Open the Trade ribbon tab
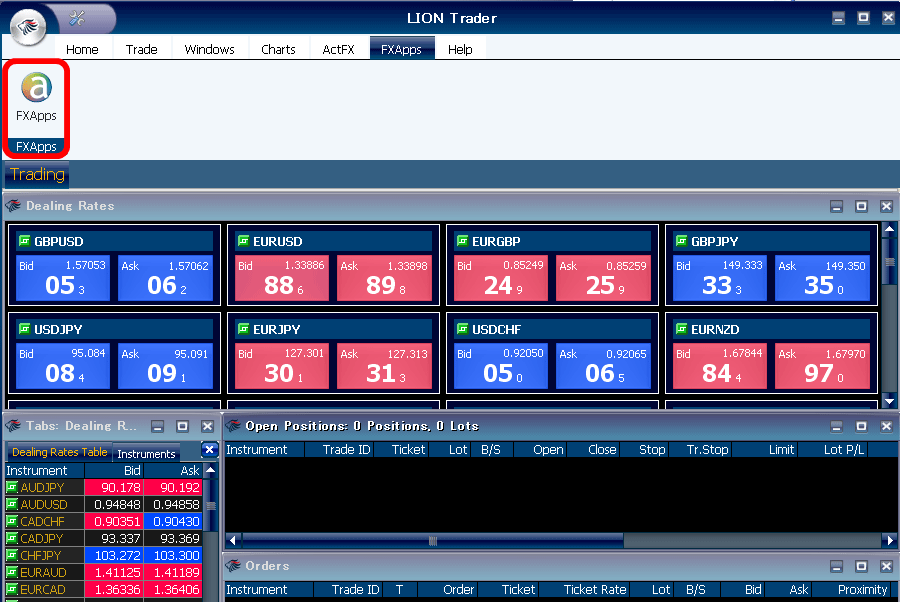This screenshot has width=900, height=602. click(141, 49)
